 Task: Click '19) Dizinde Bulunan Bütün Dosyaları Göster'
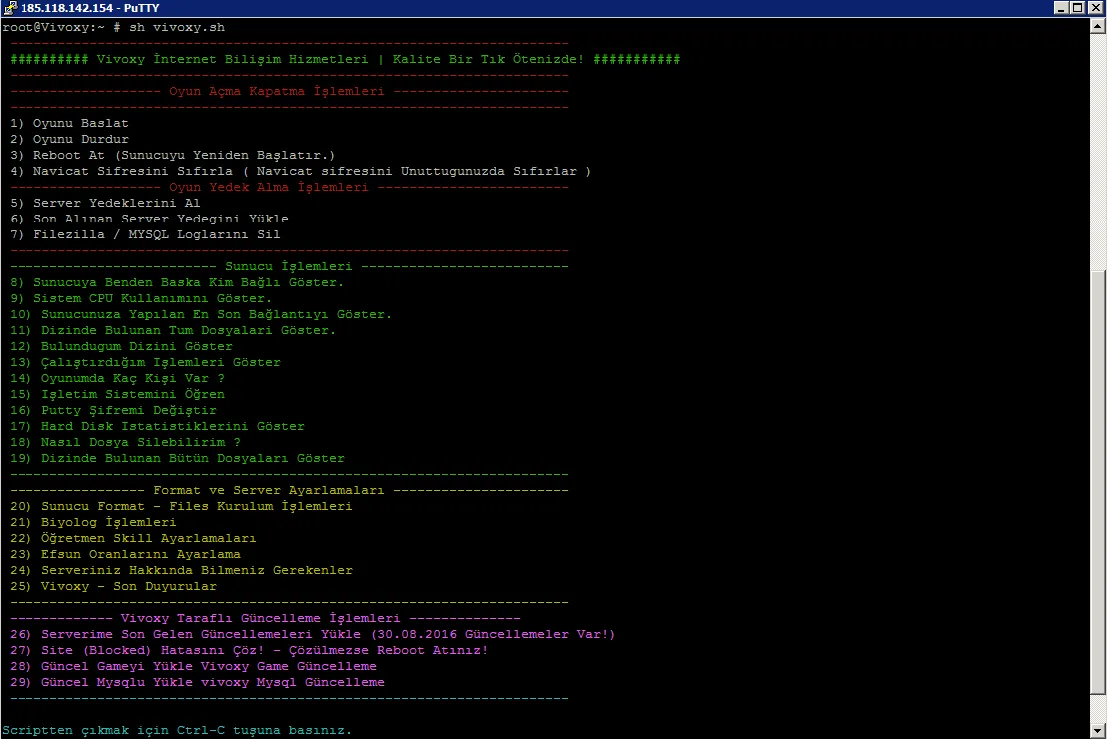coord(177,459)
